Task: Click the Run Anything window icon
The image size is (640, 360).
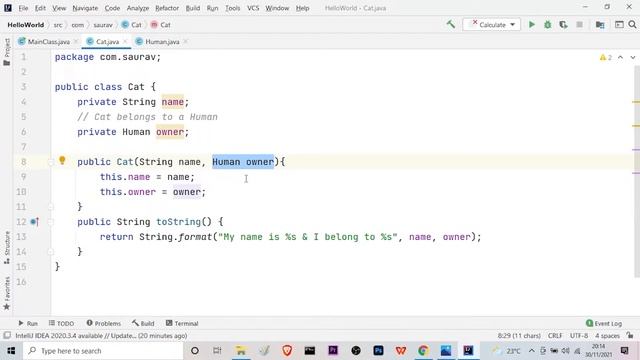Action: pyautogui.click(x=619, y=24)
